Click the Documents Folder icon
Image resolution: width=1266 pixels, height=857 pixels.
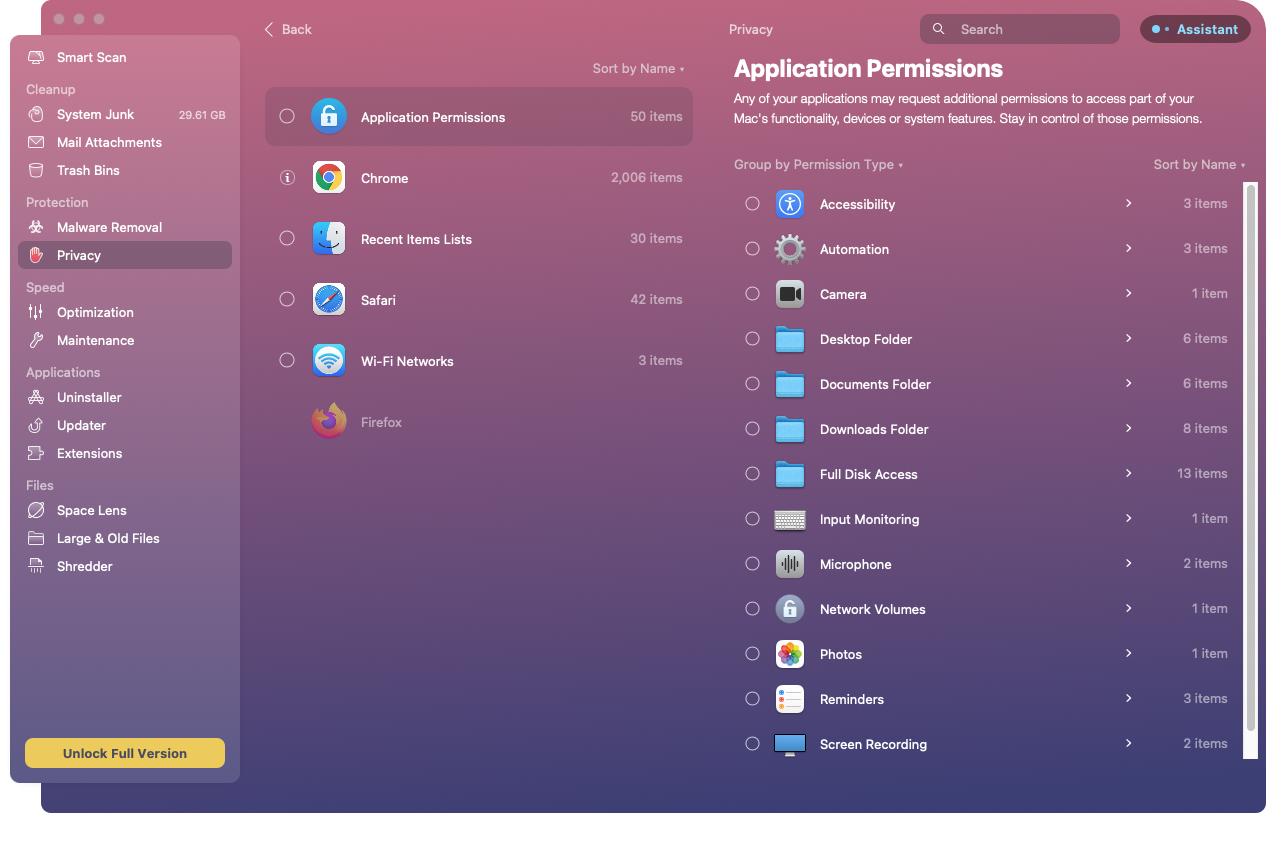(790, 384)
